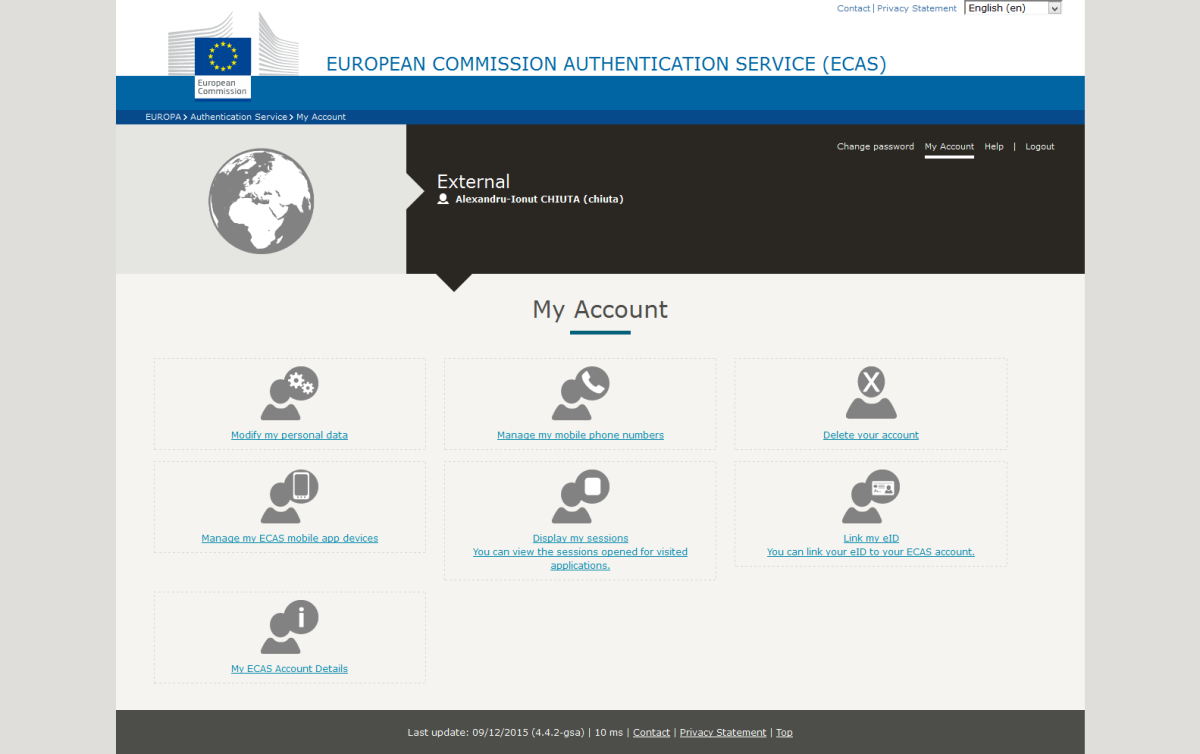
Task: Open Change password
Action: click(875, 146)
